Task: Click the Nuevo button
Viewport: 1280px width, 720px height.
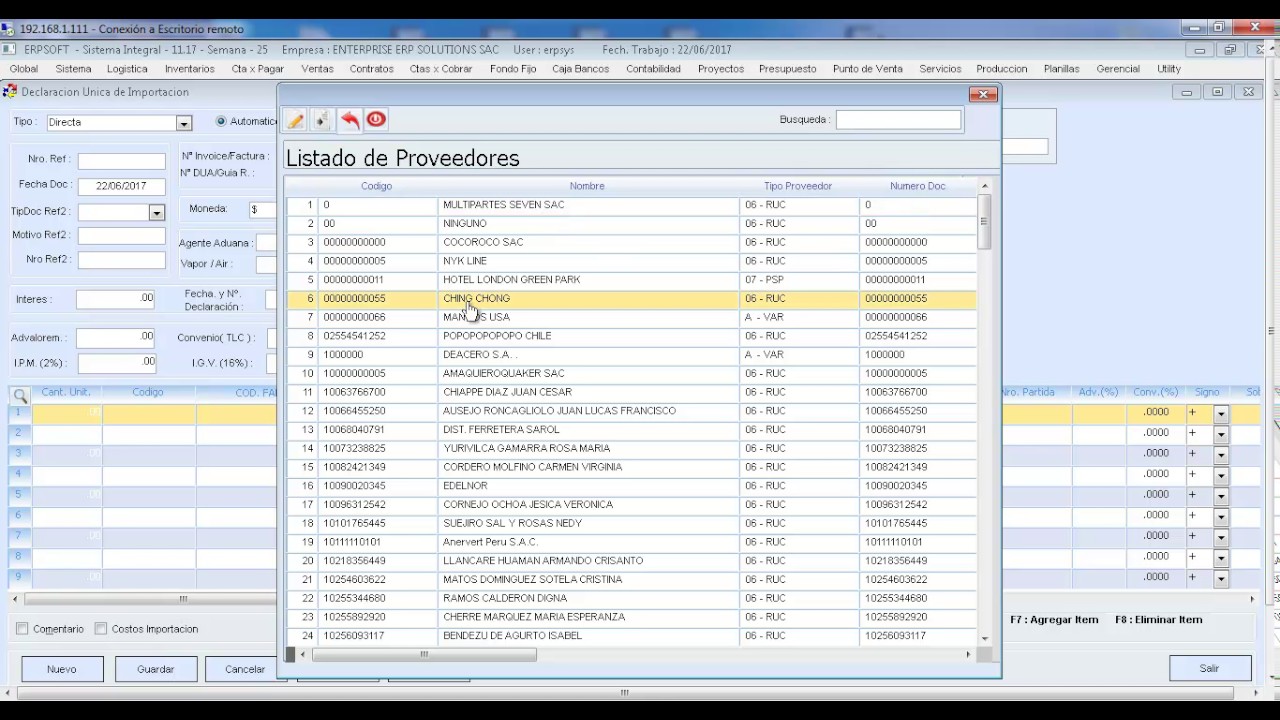Action: 62,669
